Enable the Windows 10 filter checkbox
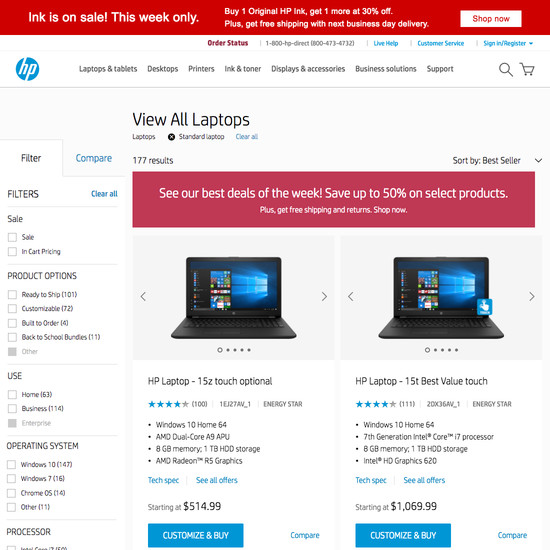Image resolution: width=550 pixels, height=550 pixels. click(x=11, y=464)
